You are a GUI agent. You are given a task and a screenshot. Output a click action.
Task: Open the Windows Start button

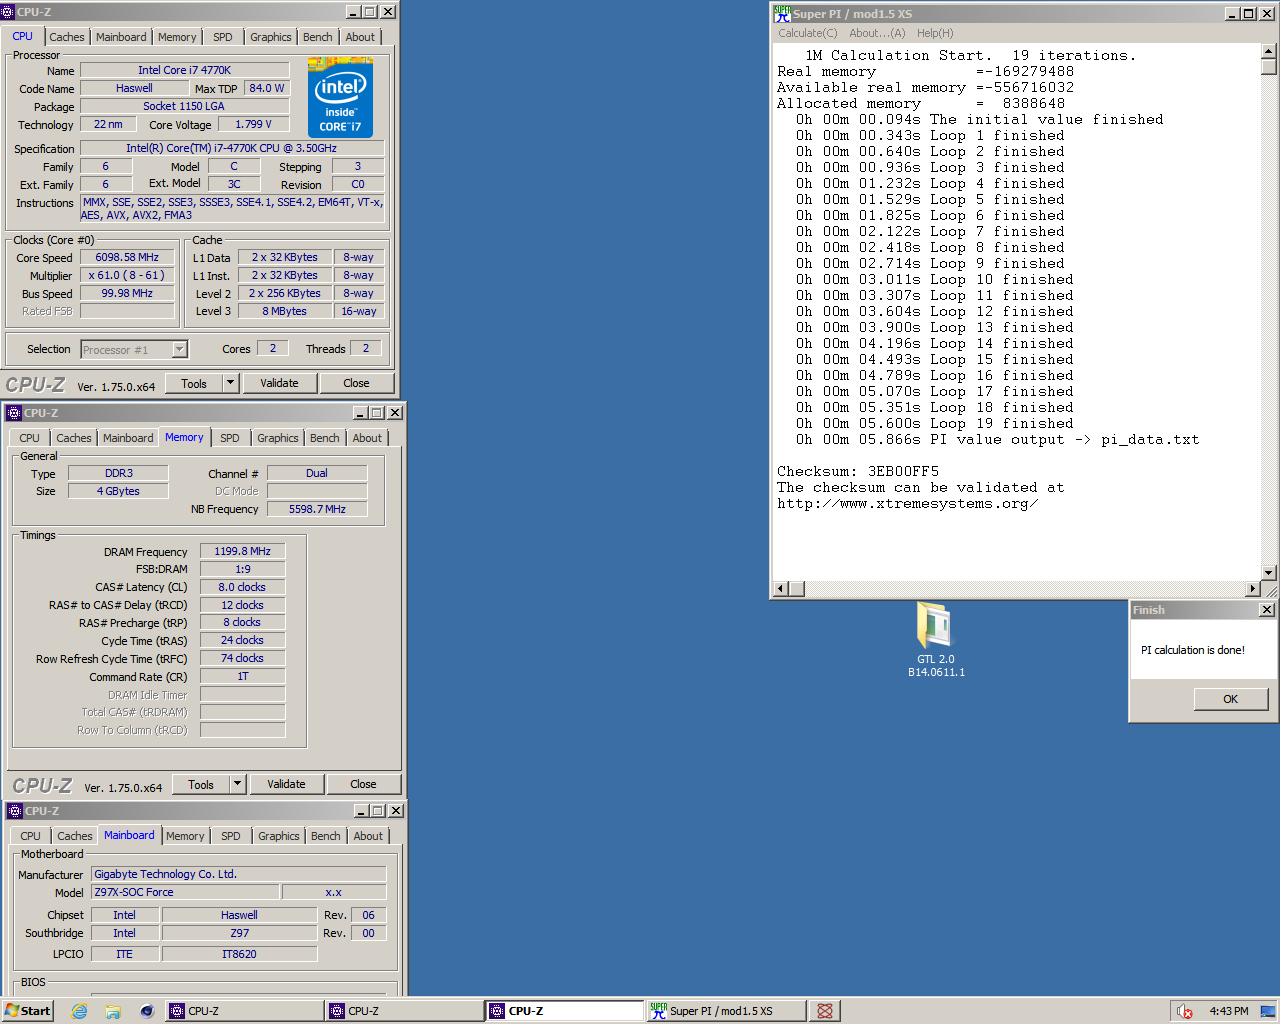[27, 1011]
